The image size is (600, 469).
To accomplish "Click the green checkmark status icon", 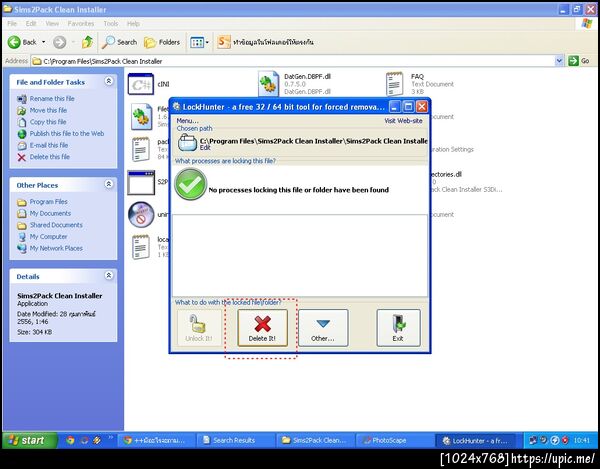I will [x=190, y=184].
